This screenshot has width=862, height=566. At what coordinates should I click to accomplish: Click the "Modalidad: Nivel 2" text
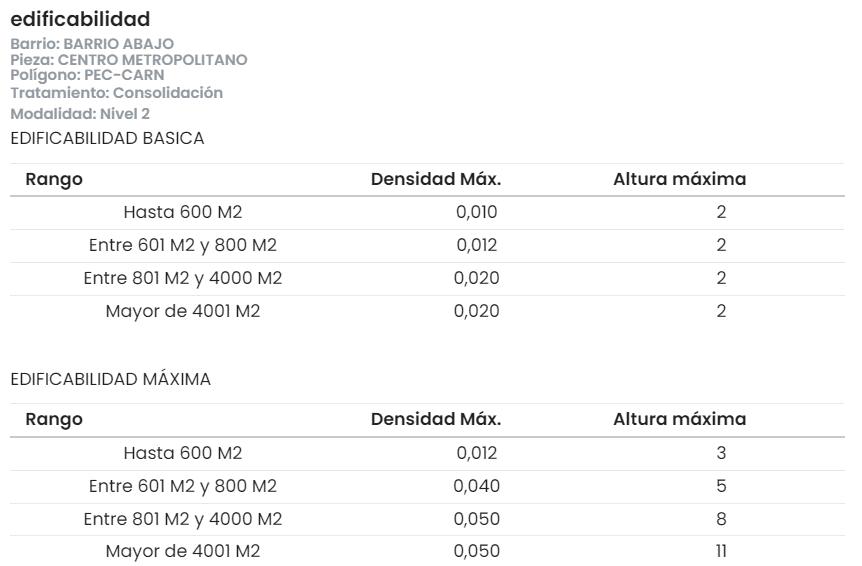tap(80, 114)
